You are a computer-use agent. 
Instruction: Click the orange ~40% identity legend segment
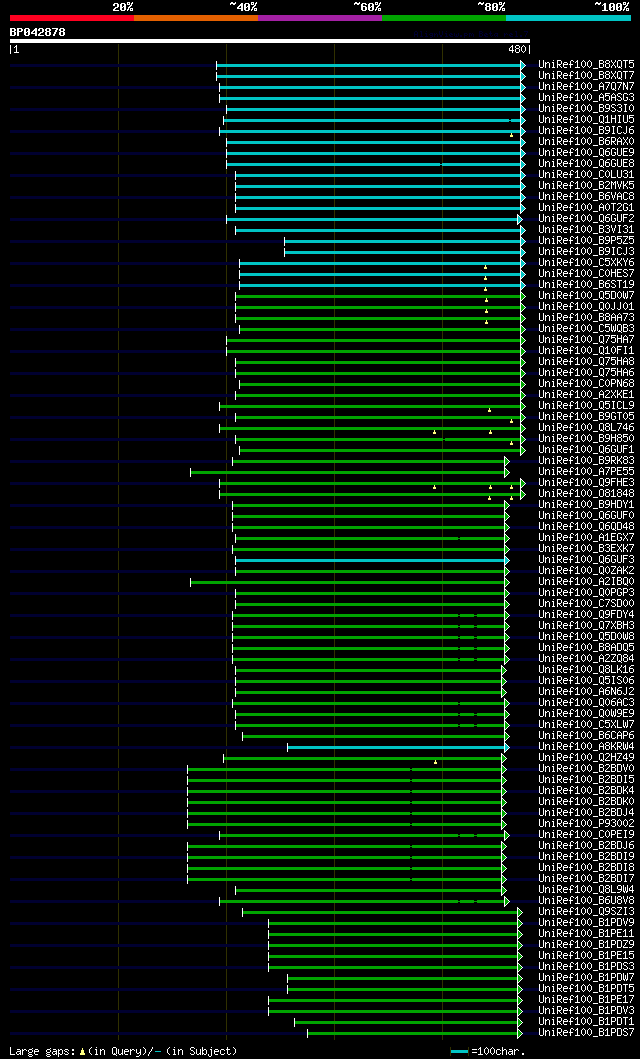(x=196, y=18)
